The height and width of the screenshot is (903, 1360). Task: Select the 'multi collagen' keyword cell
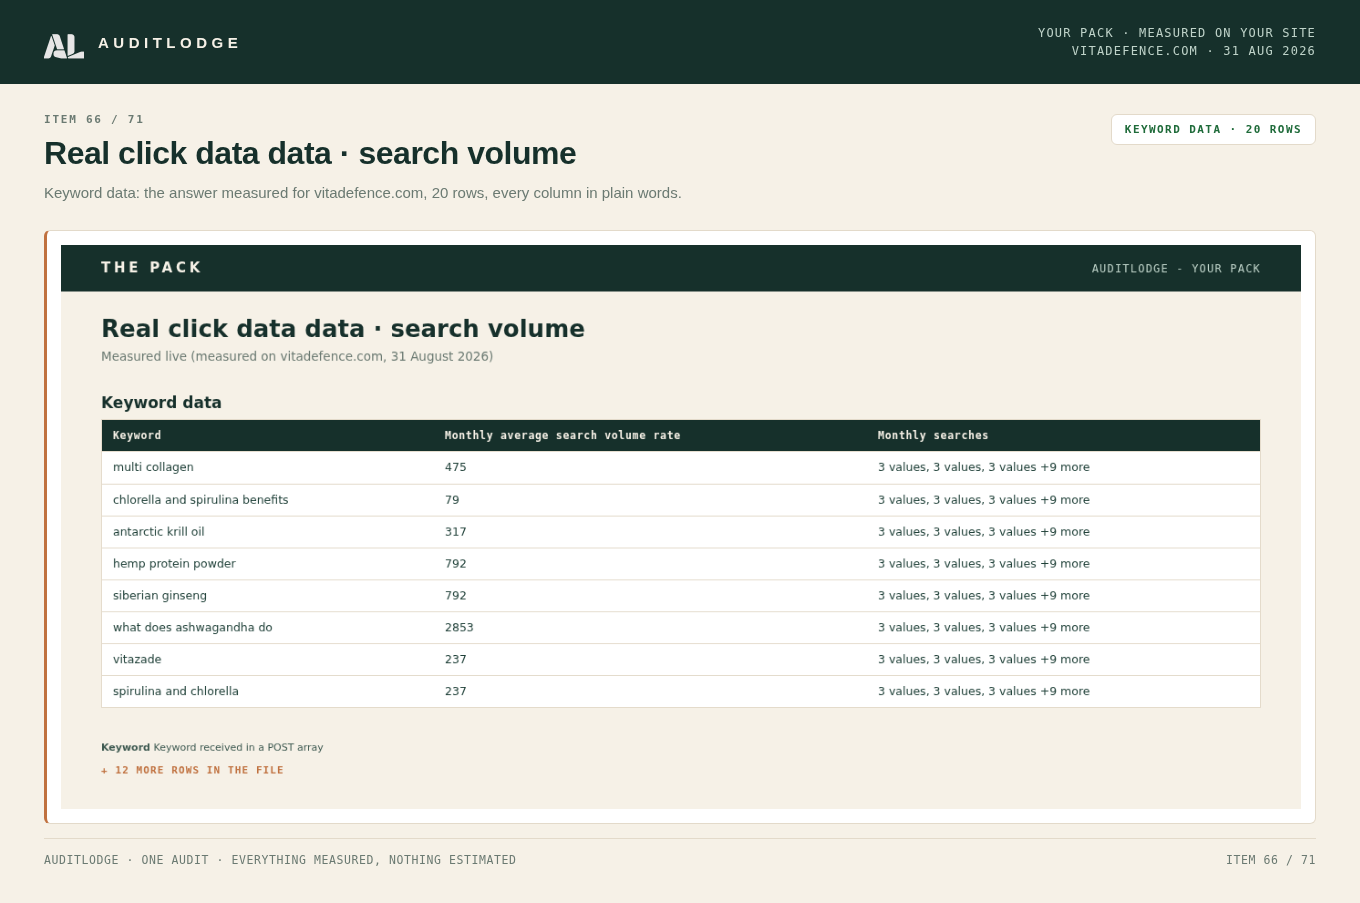pyautogui.click(x=153, y=468)
